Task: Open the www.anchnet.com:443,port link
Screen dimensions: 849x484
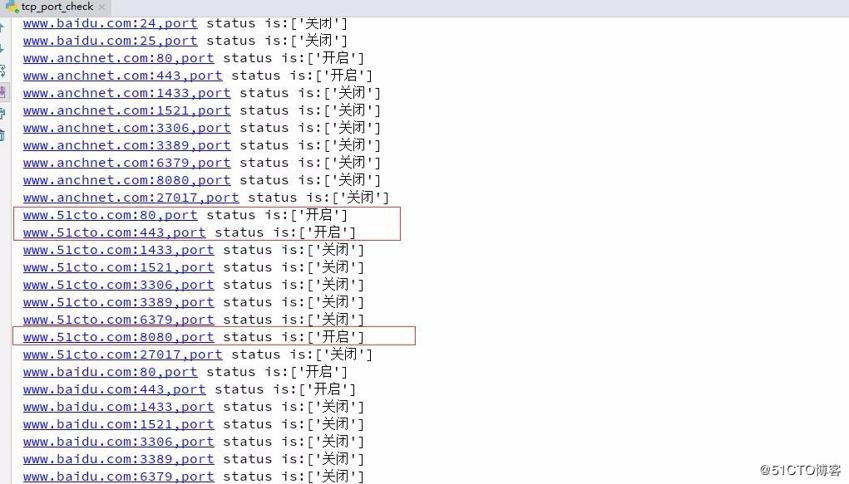Action: (122, 76)
